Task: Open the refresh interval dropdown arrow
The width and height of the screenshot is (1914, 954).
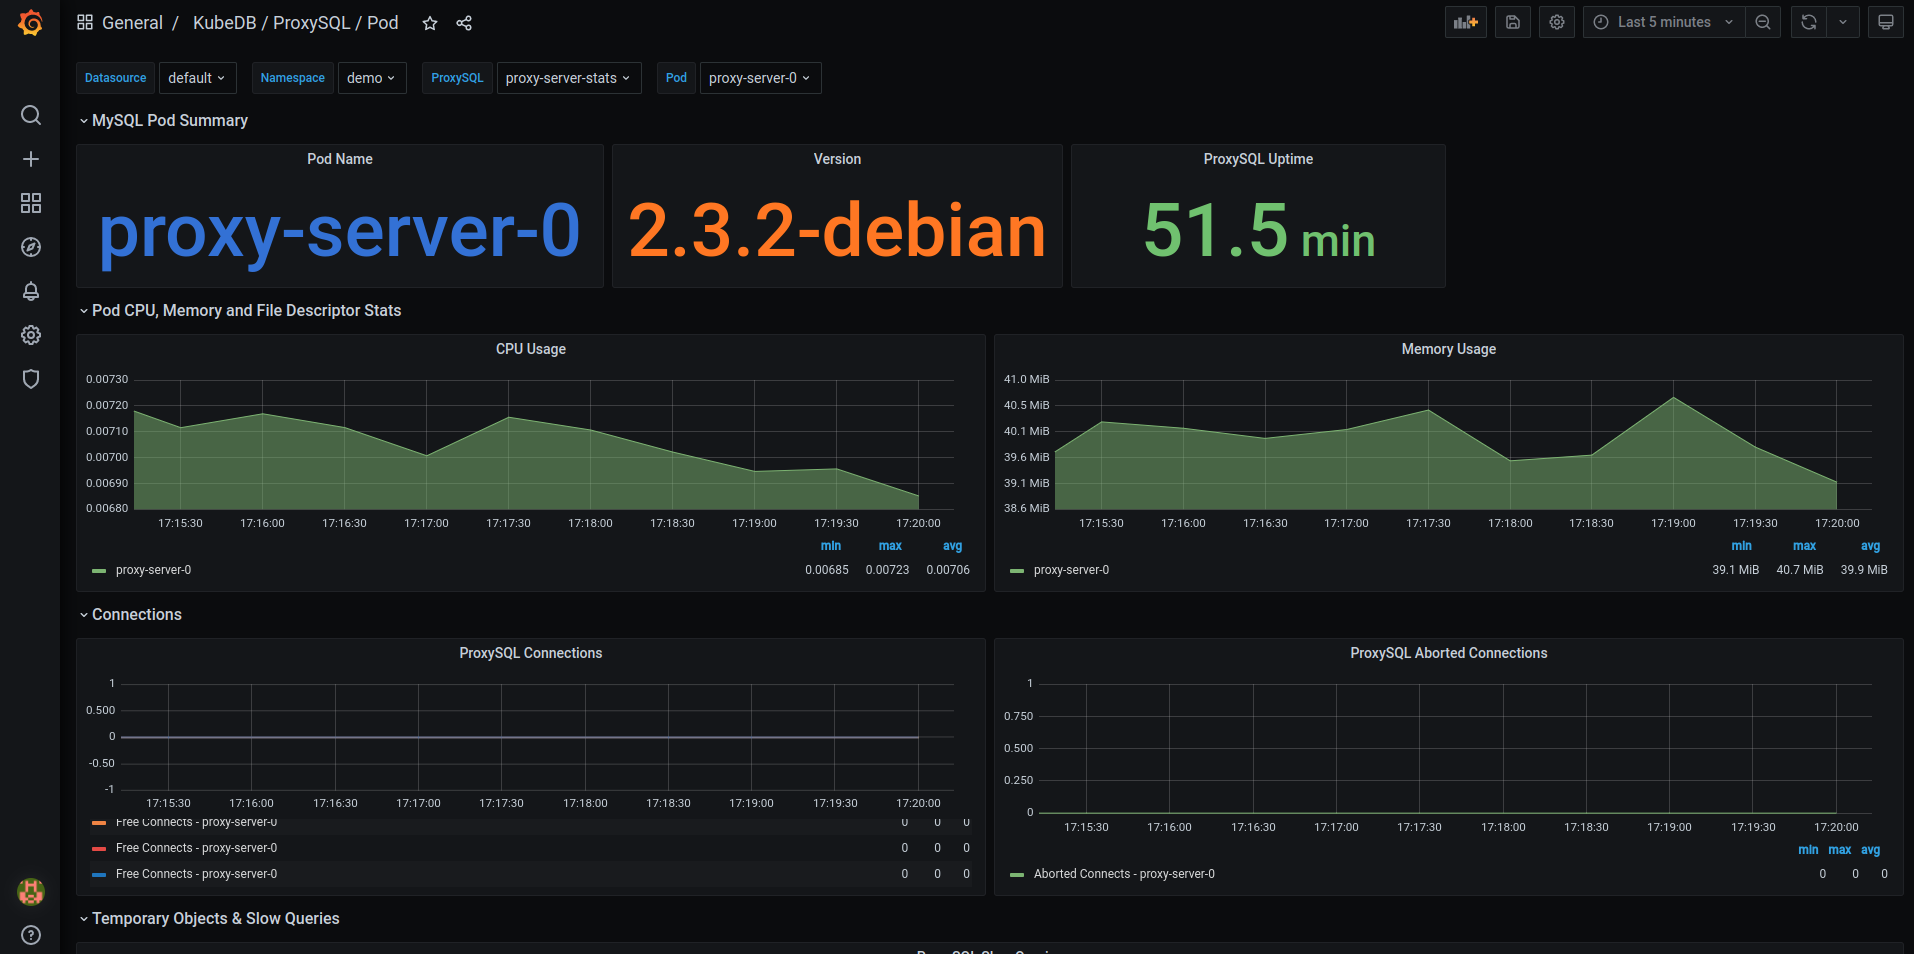Action: (1843, 22)
